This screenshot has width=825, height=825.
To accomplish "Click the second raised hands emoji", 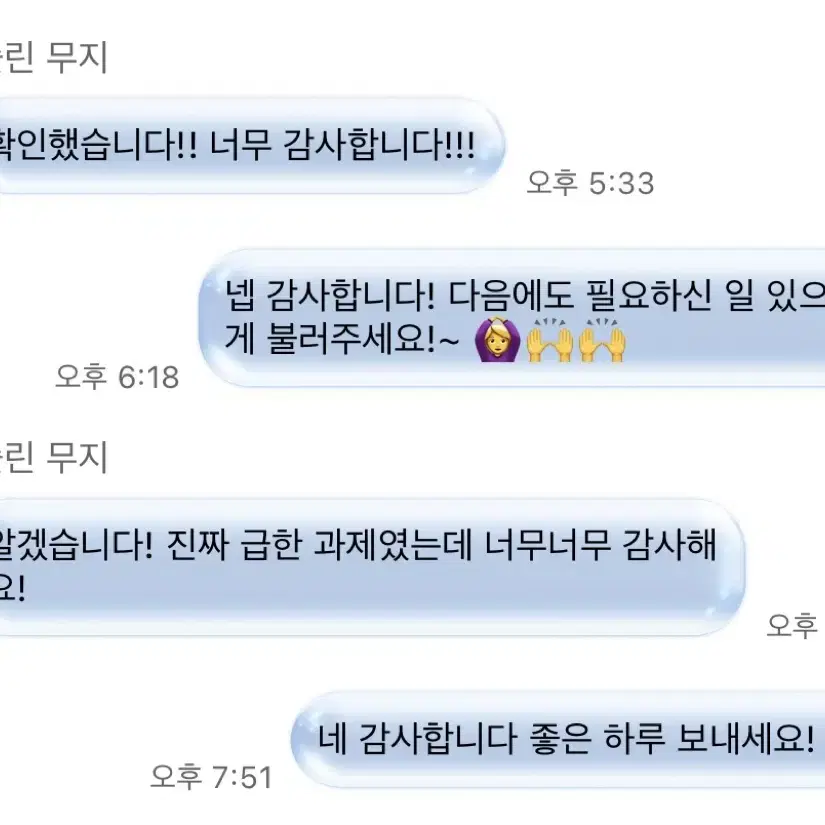I will point(601,340).
